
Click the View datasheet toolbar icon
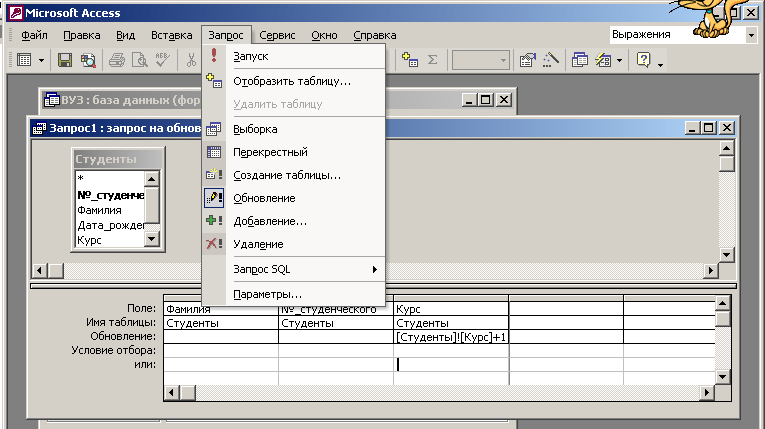tap(24, 60)
